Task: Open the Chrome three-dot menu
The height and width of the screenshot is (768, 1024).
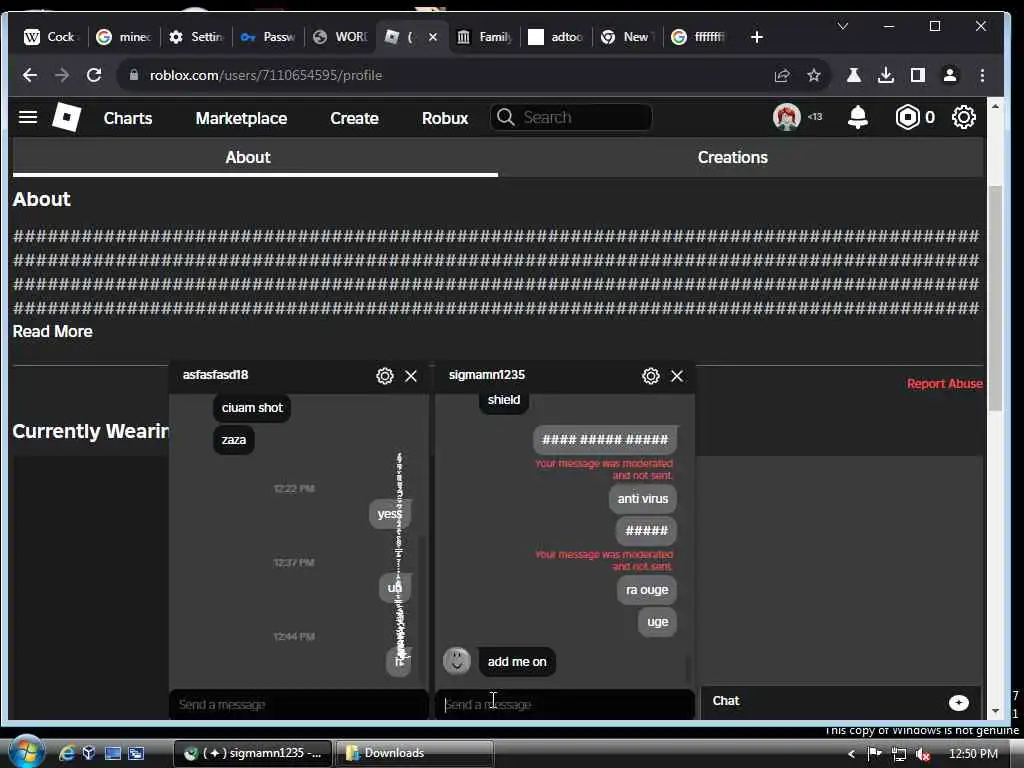Action: [x=982, y=75]
